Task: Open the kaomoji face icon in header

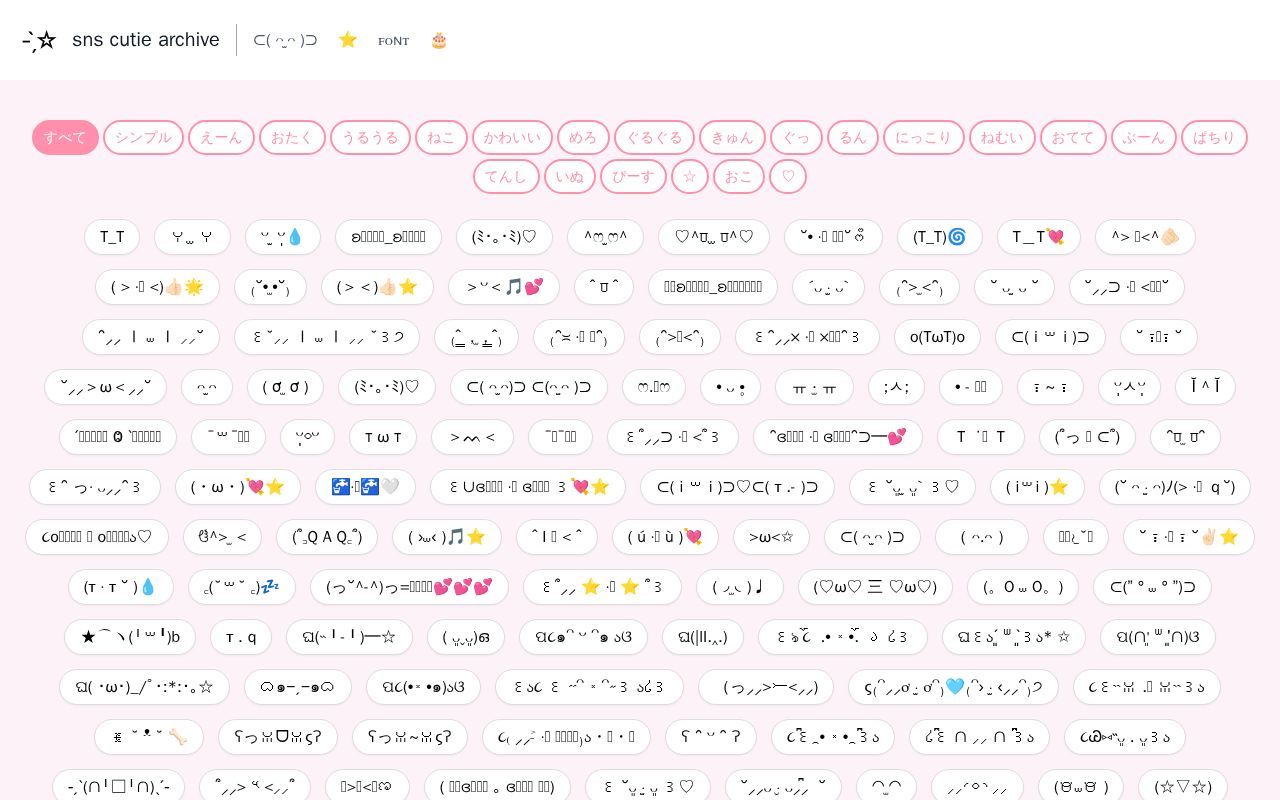Action: point(285,40)
